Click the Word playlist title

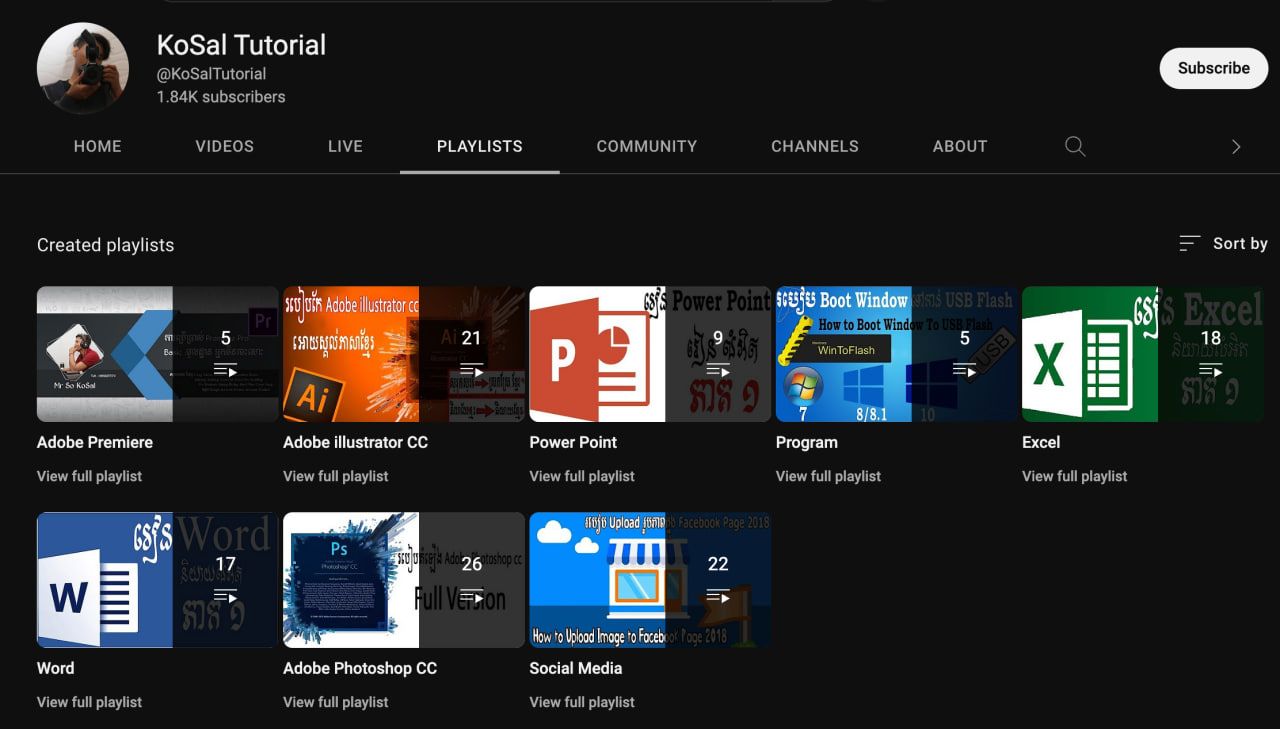pyautogui.click(x=55, y=668)
